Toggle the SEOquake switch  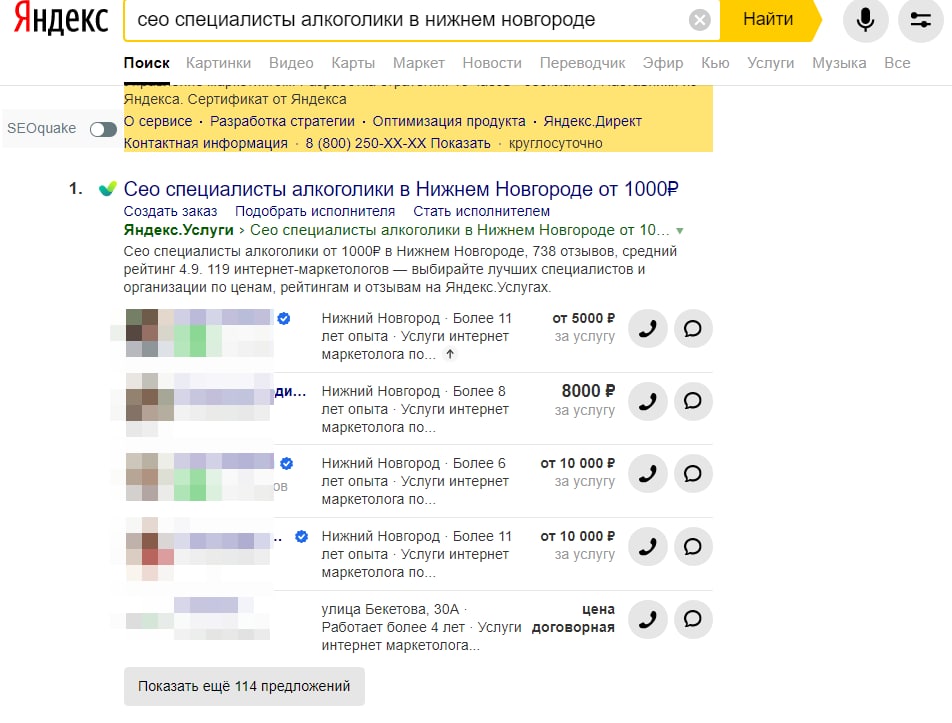103,129
